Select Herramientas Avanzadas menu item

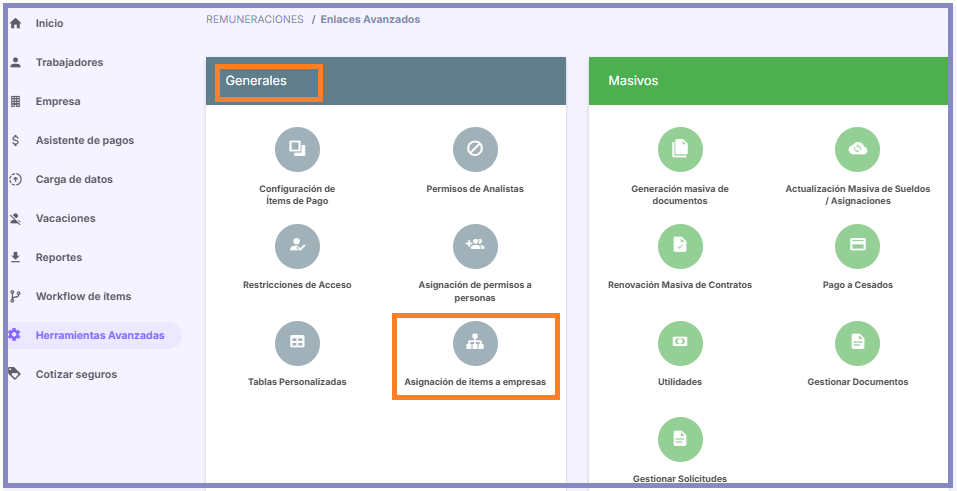(x=95, y=335)
